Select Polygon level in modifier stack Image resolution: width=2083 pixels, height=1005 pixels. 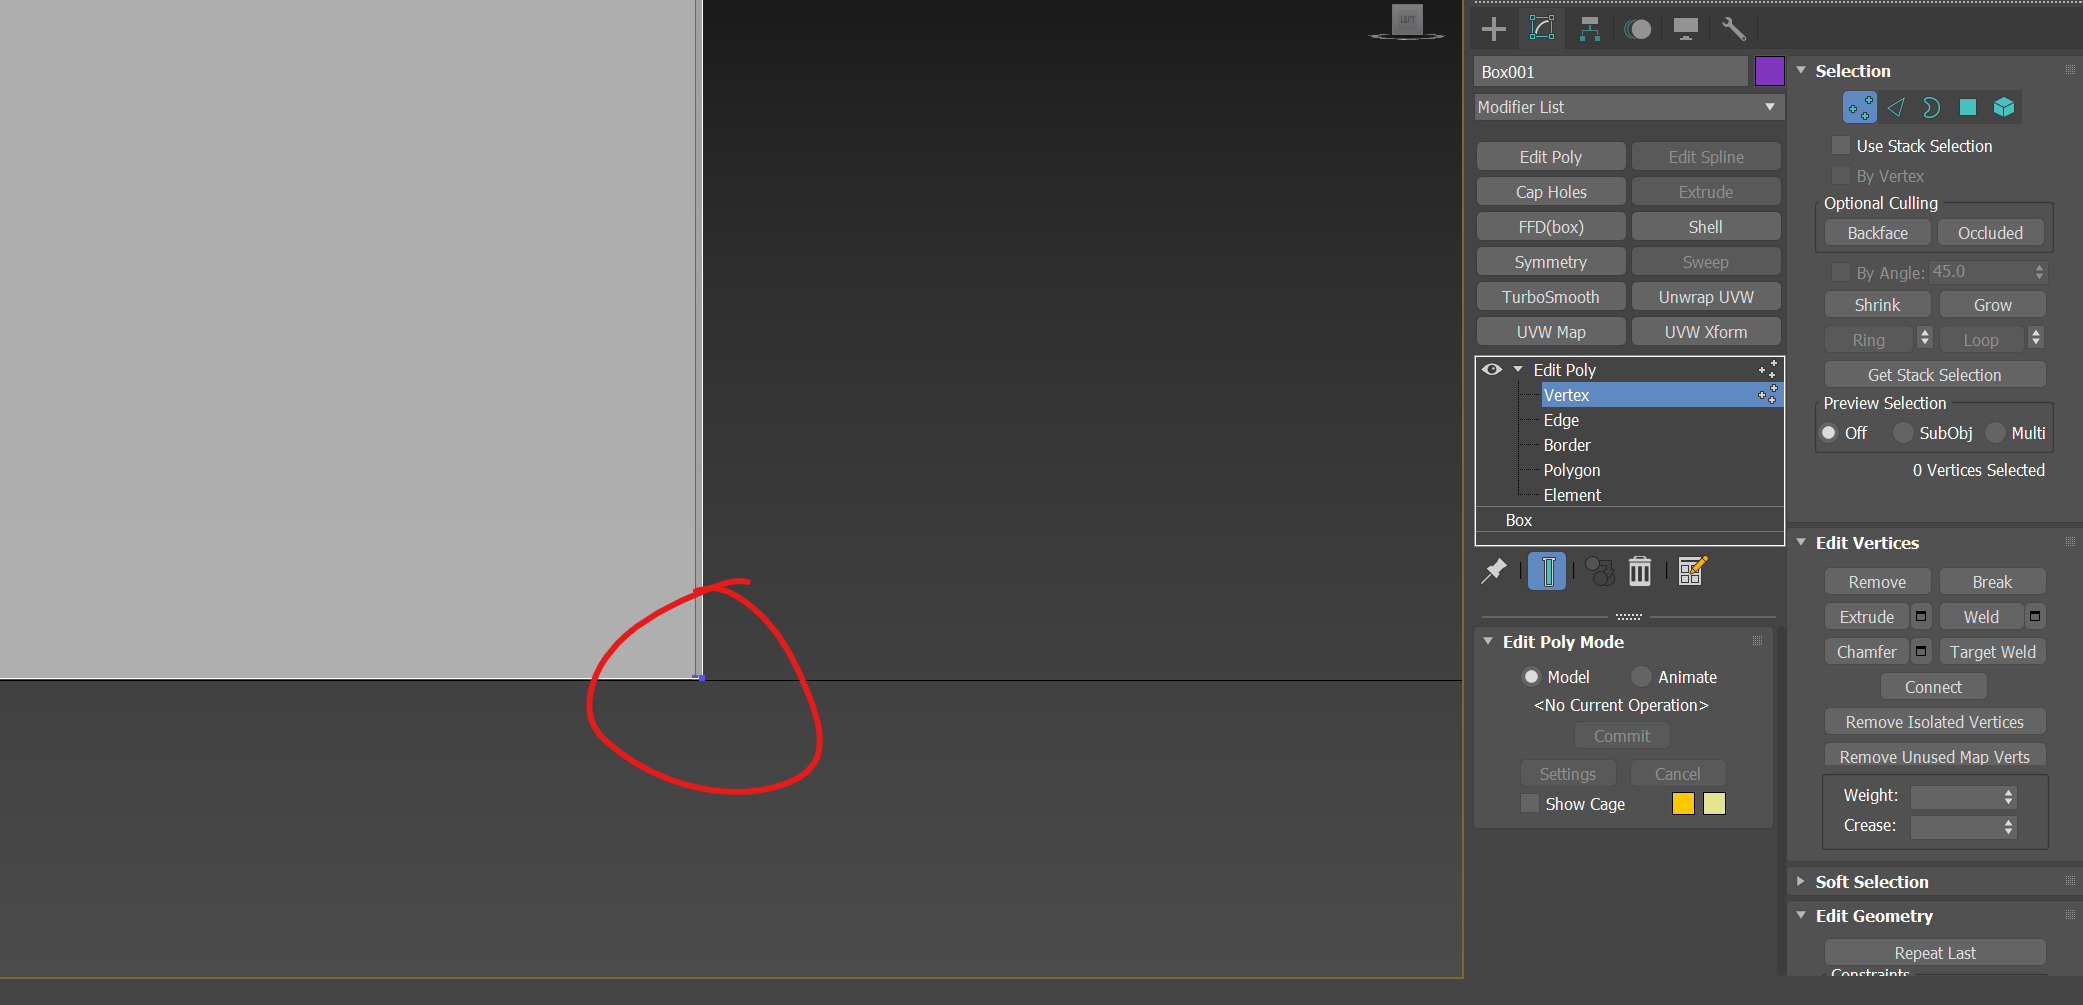point(1571,470)
